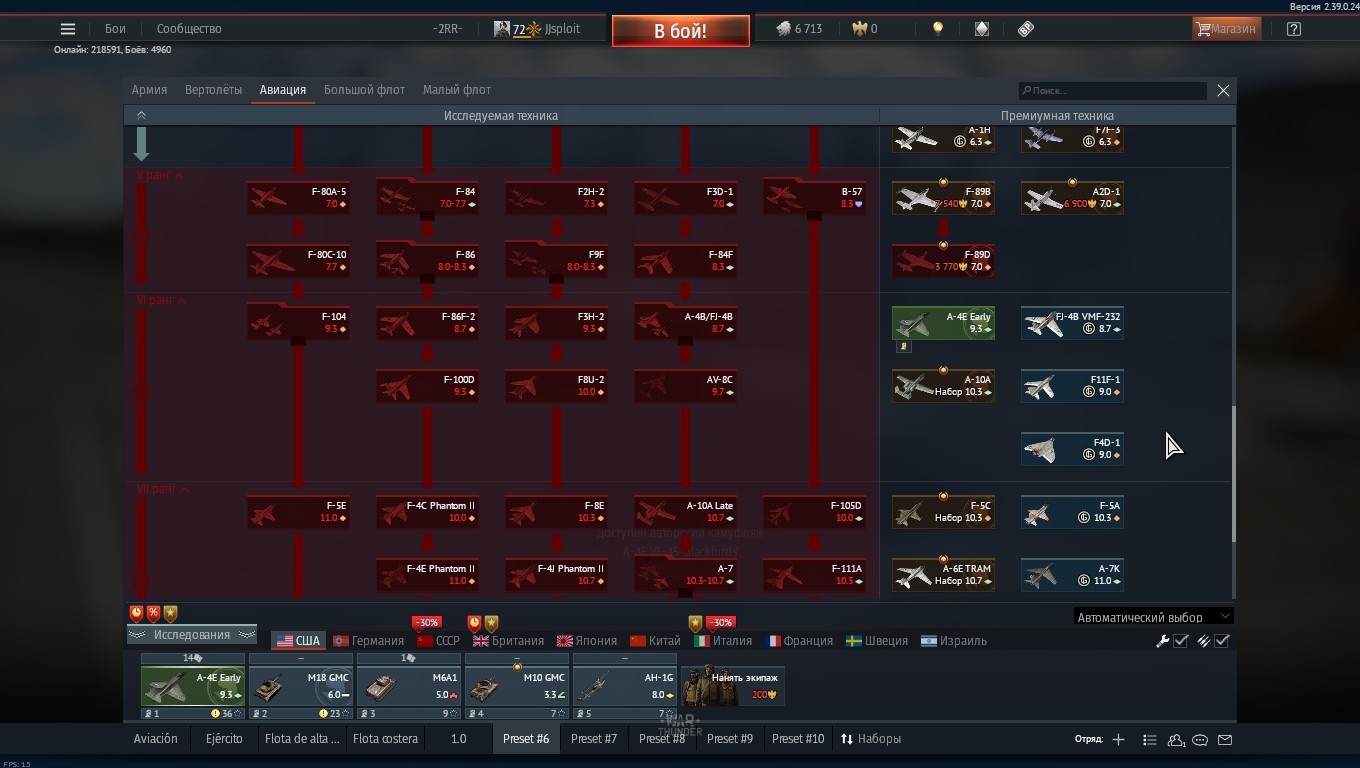1360x768 pixels.
Task: Select the B-57 bomber card
Action: coord(814,197)
